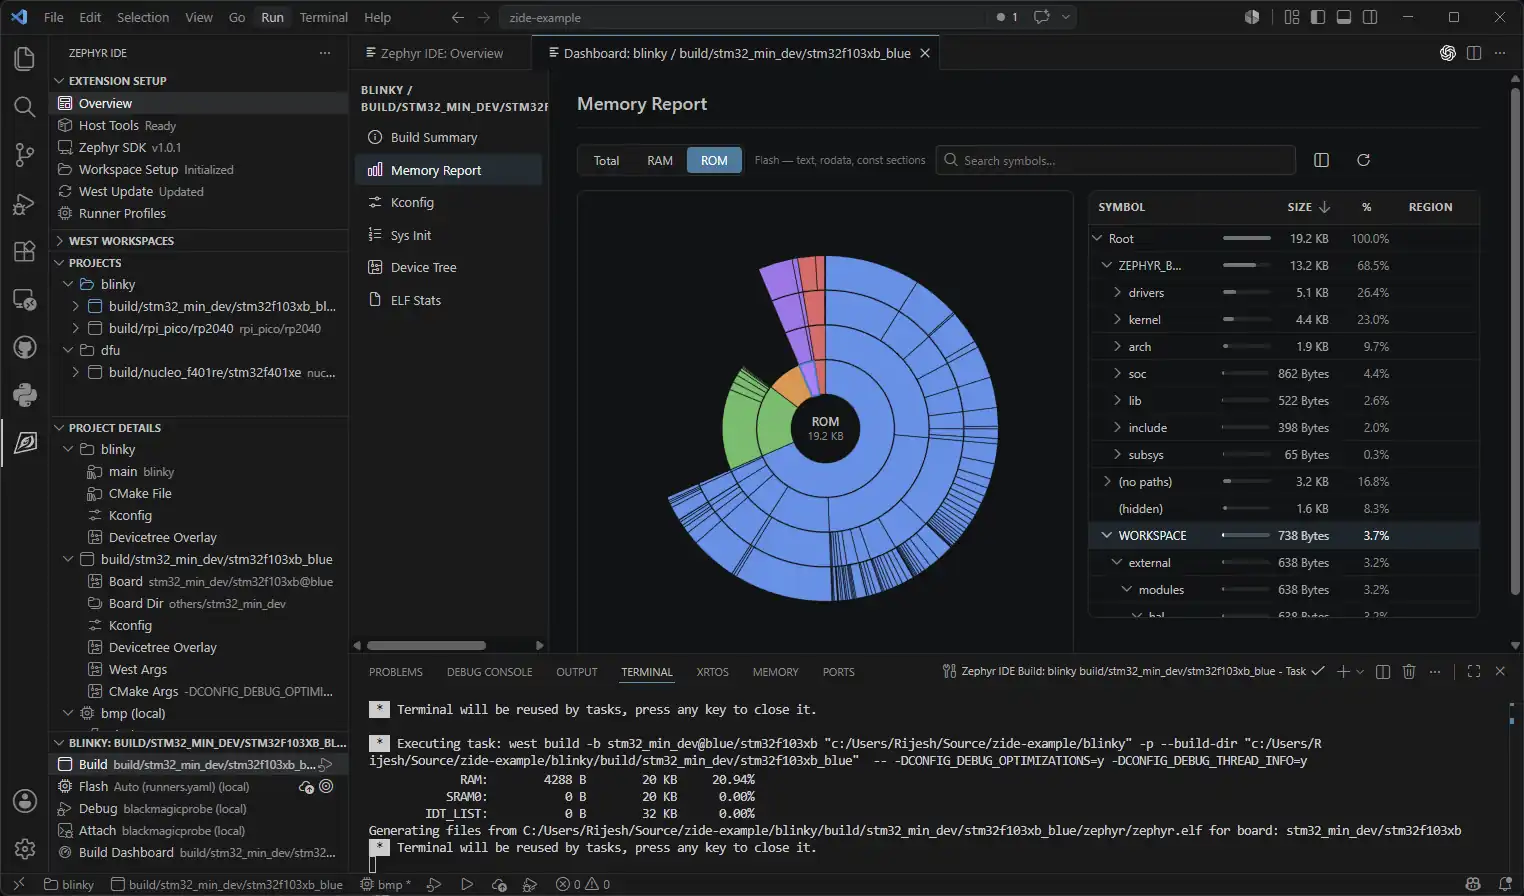Select the Total memory view
Screen dimensions: 1524x896
click(607, 160)
